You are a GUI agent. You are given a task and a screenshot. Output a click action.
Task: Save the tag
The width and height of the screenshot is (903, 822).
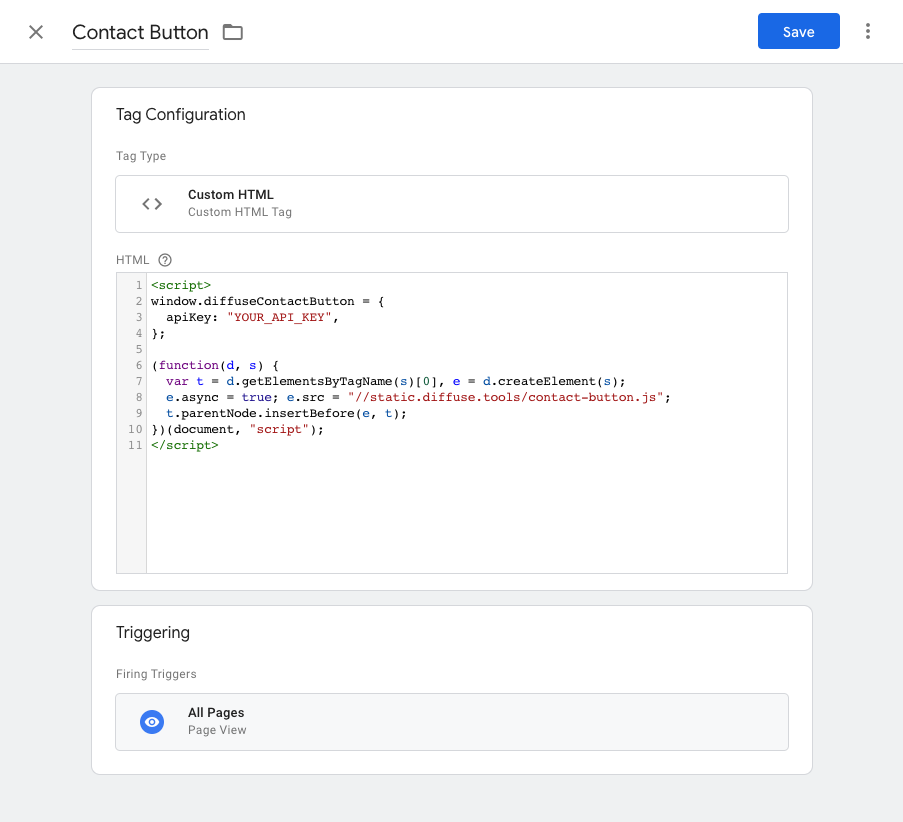798,32
